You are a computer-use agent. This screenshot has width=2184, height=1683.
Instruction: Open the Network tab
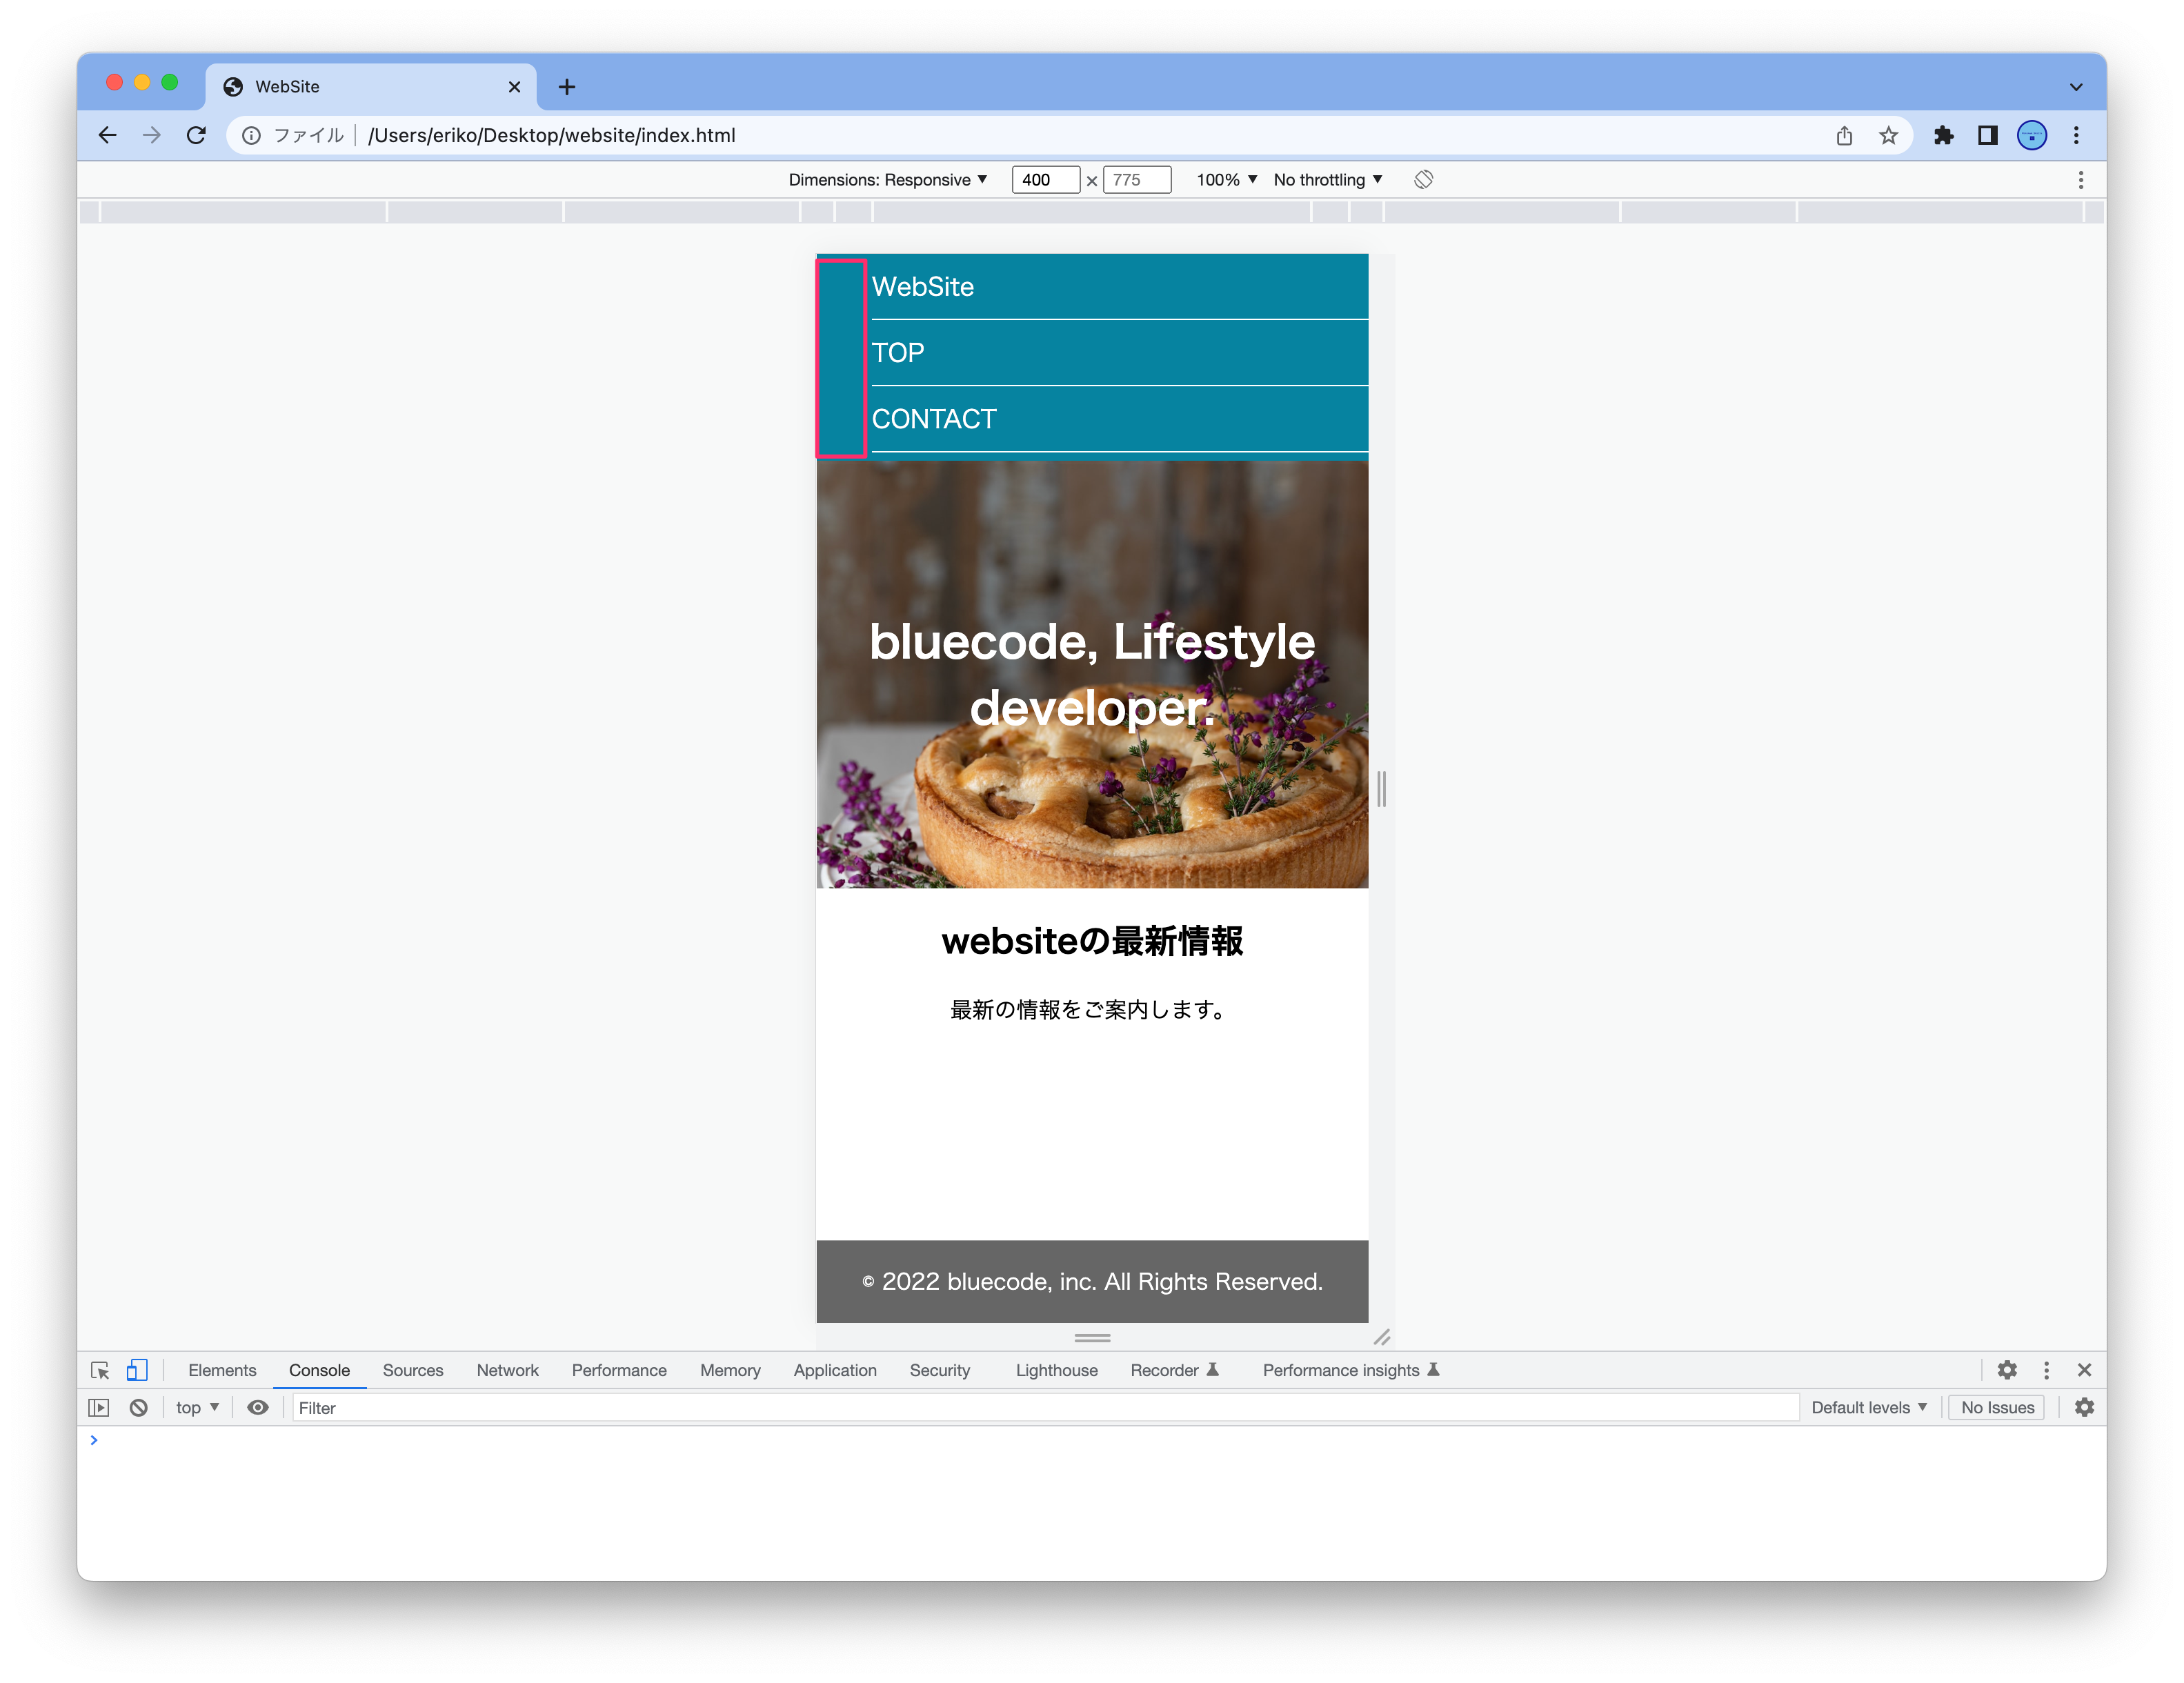pos(507,1370)
